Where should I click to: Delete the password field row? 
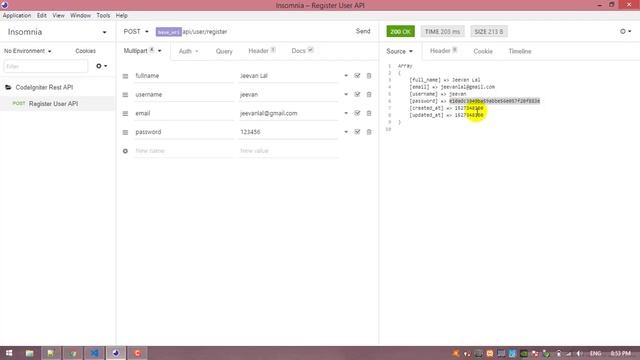click(369, 132)
